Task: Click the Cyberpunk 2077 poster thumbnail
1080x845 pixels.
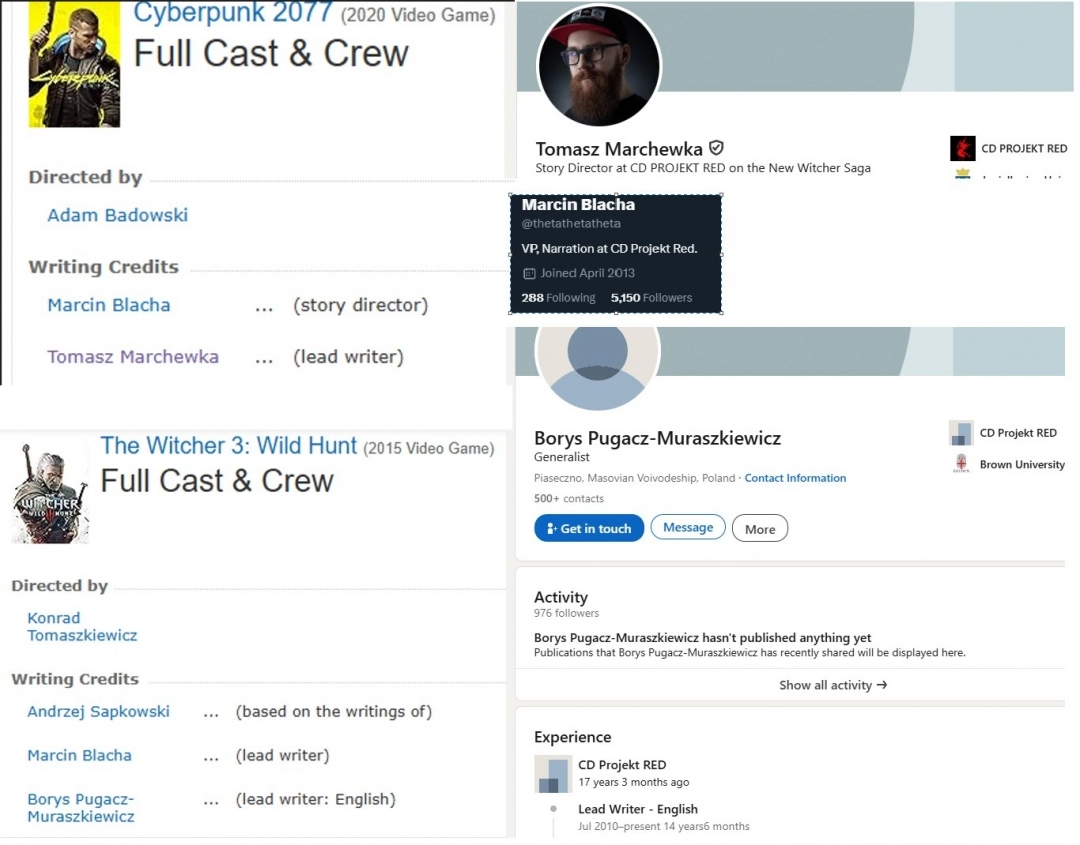Action: pyautogui.click(x=74, y=64)
